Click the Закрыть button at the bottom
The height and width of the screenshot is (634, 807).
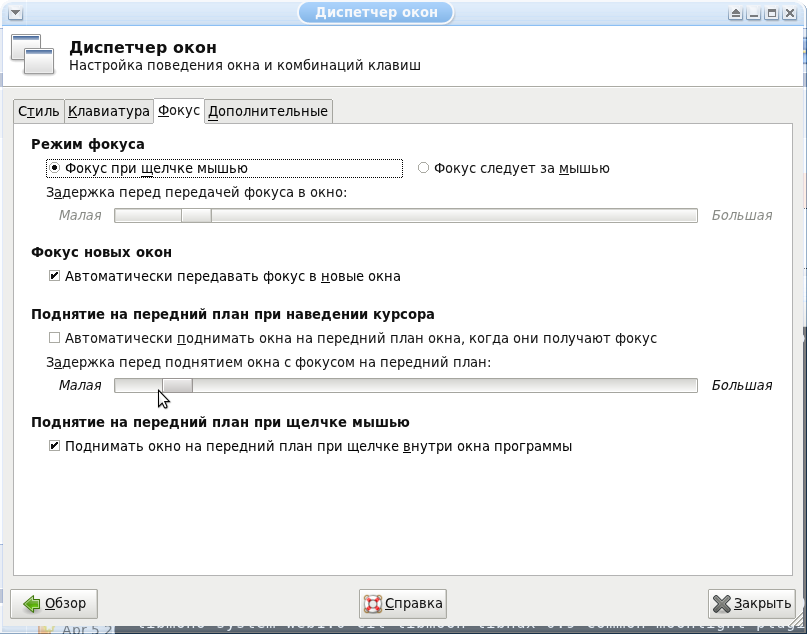pyautogui.click(x=752, y=603)
